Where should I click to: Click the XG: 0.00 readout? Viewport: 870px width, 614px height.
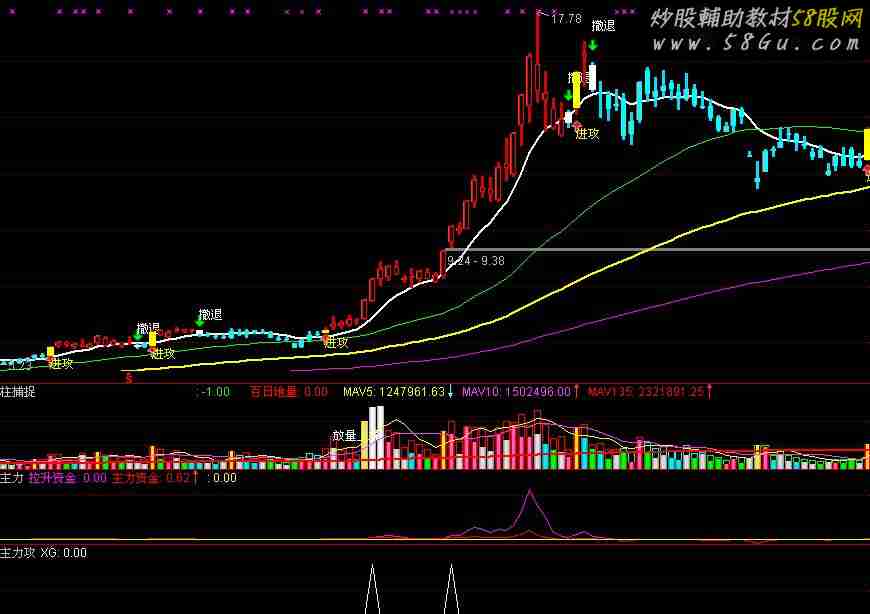pyautogui.click(x=63, y=552)
